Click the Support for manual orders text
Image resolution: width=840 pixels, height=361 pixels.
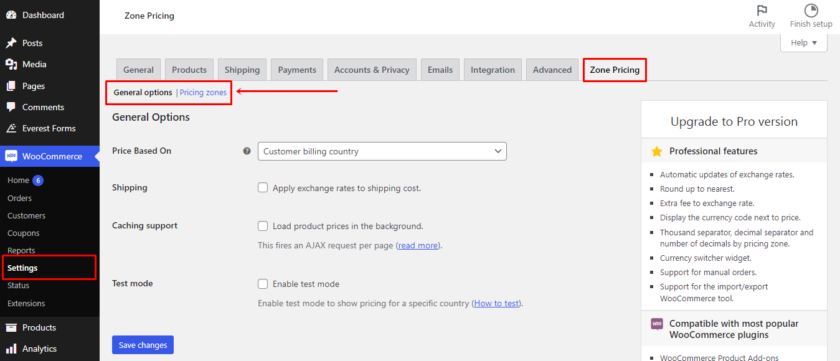pyautogui.click(x=707, y=272)
